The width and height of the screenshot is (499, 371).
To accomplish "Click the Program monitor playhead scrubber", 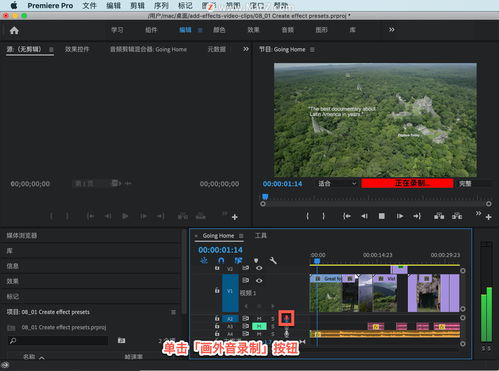I will click(x=265, y=197).
